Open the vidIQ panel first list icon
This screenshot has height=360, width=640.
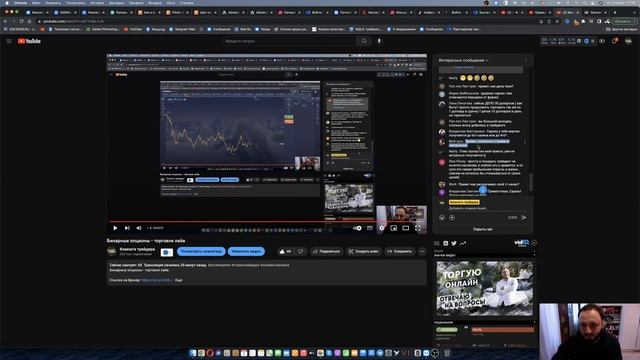436,243
